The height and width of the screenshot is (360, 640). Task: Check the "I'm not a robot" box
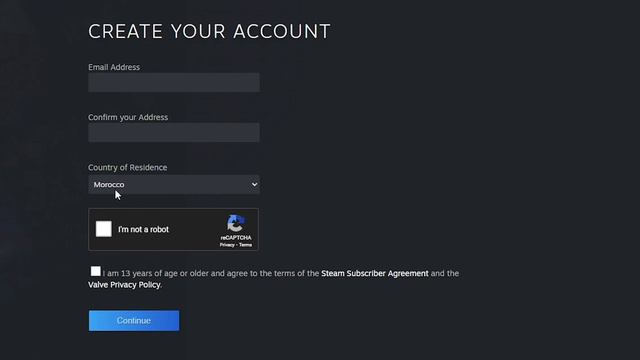pyautogui.click(x=104, y=229)
